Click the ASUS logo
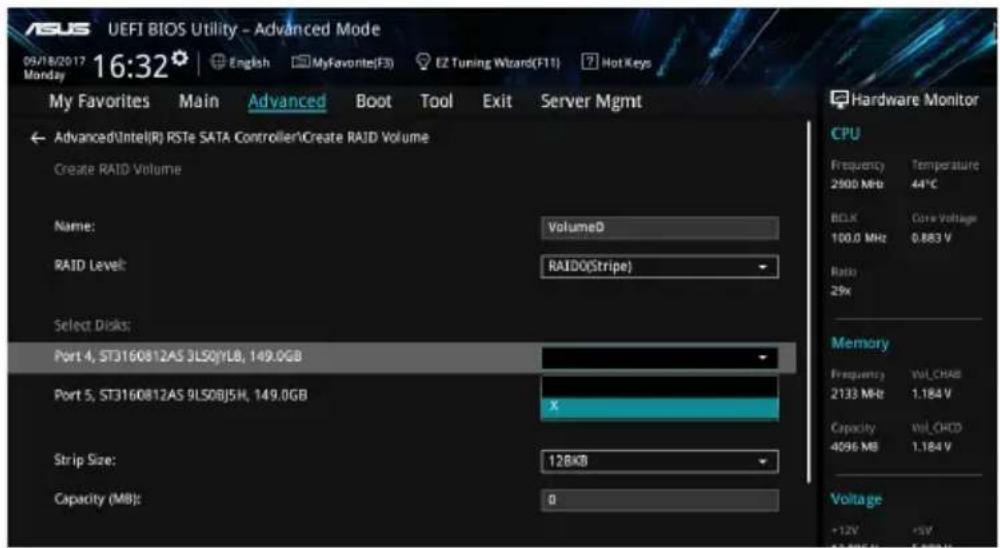This screenshot has height=548, width=1000. pos(57,29)
